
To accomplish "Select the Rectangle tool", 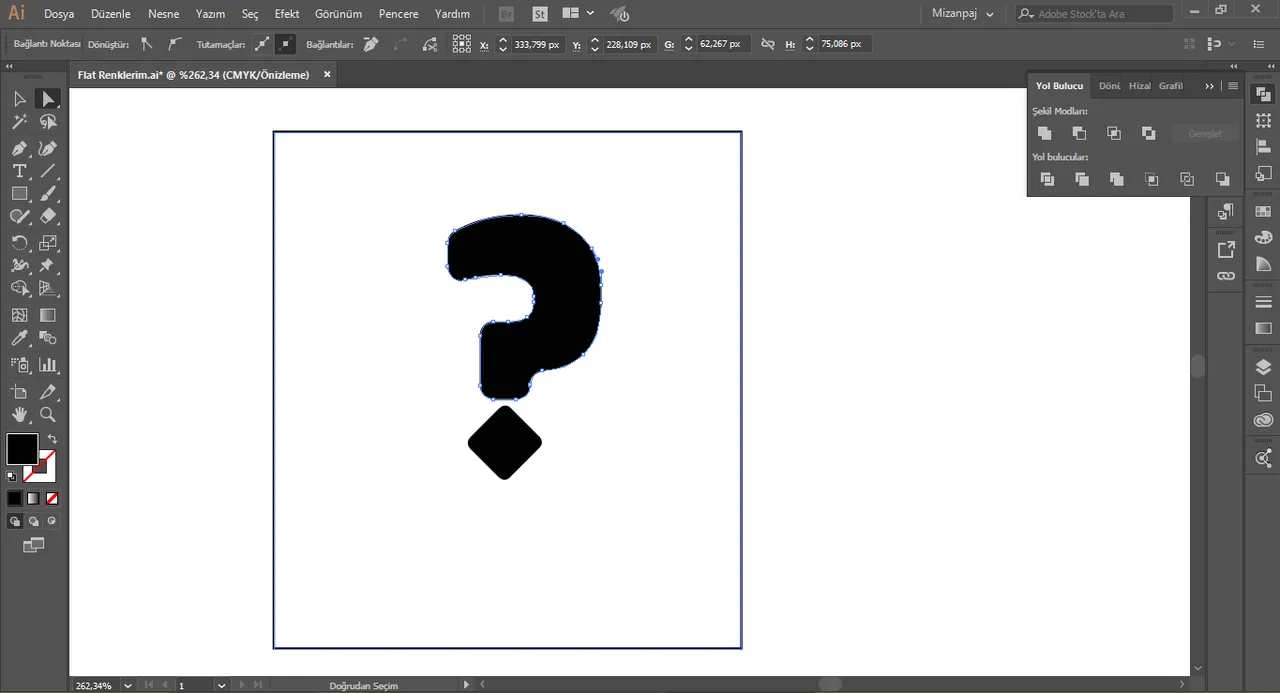I will point(20,194).
